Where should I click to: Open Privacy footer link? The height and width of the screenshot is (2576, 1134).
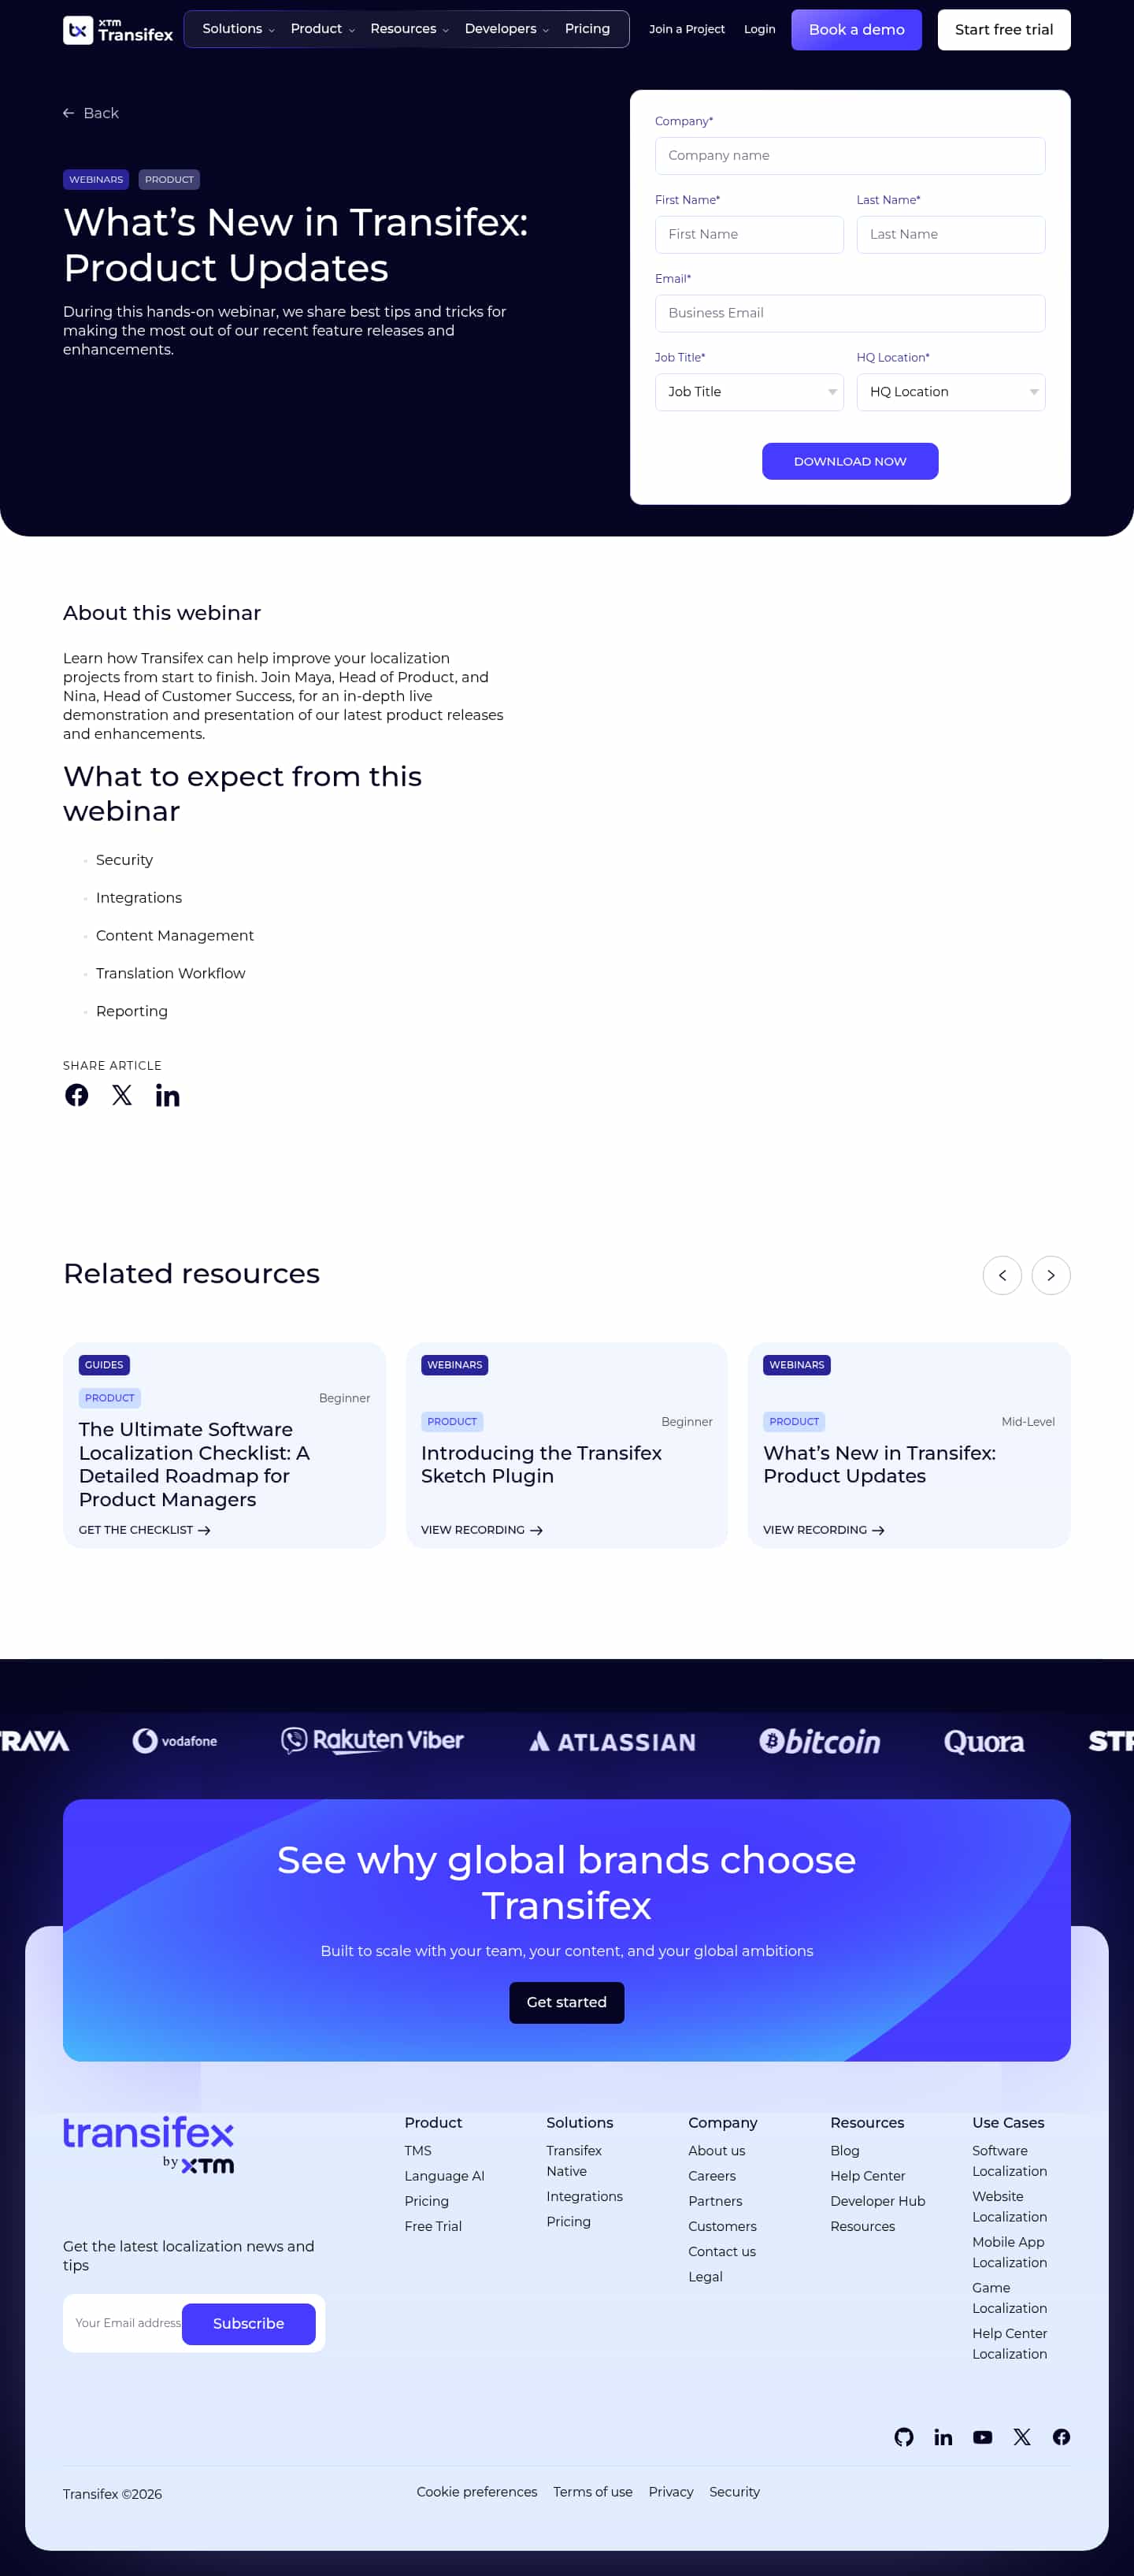point(671,2492)
